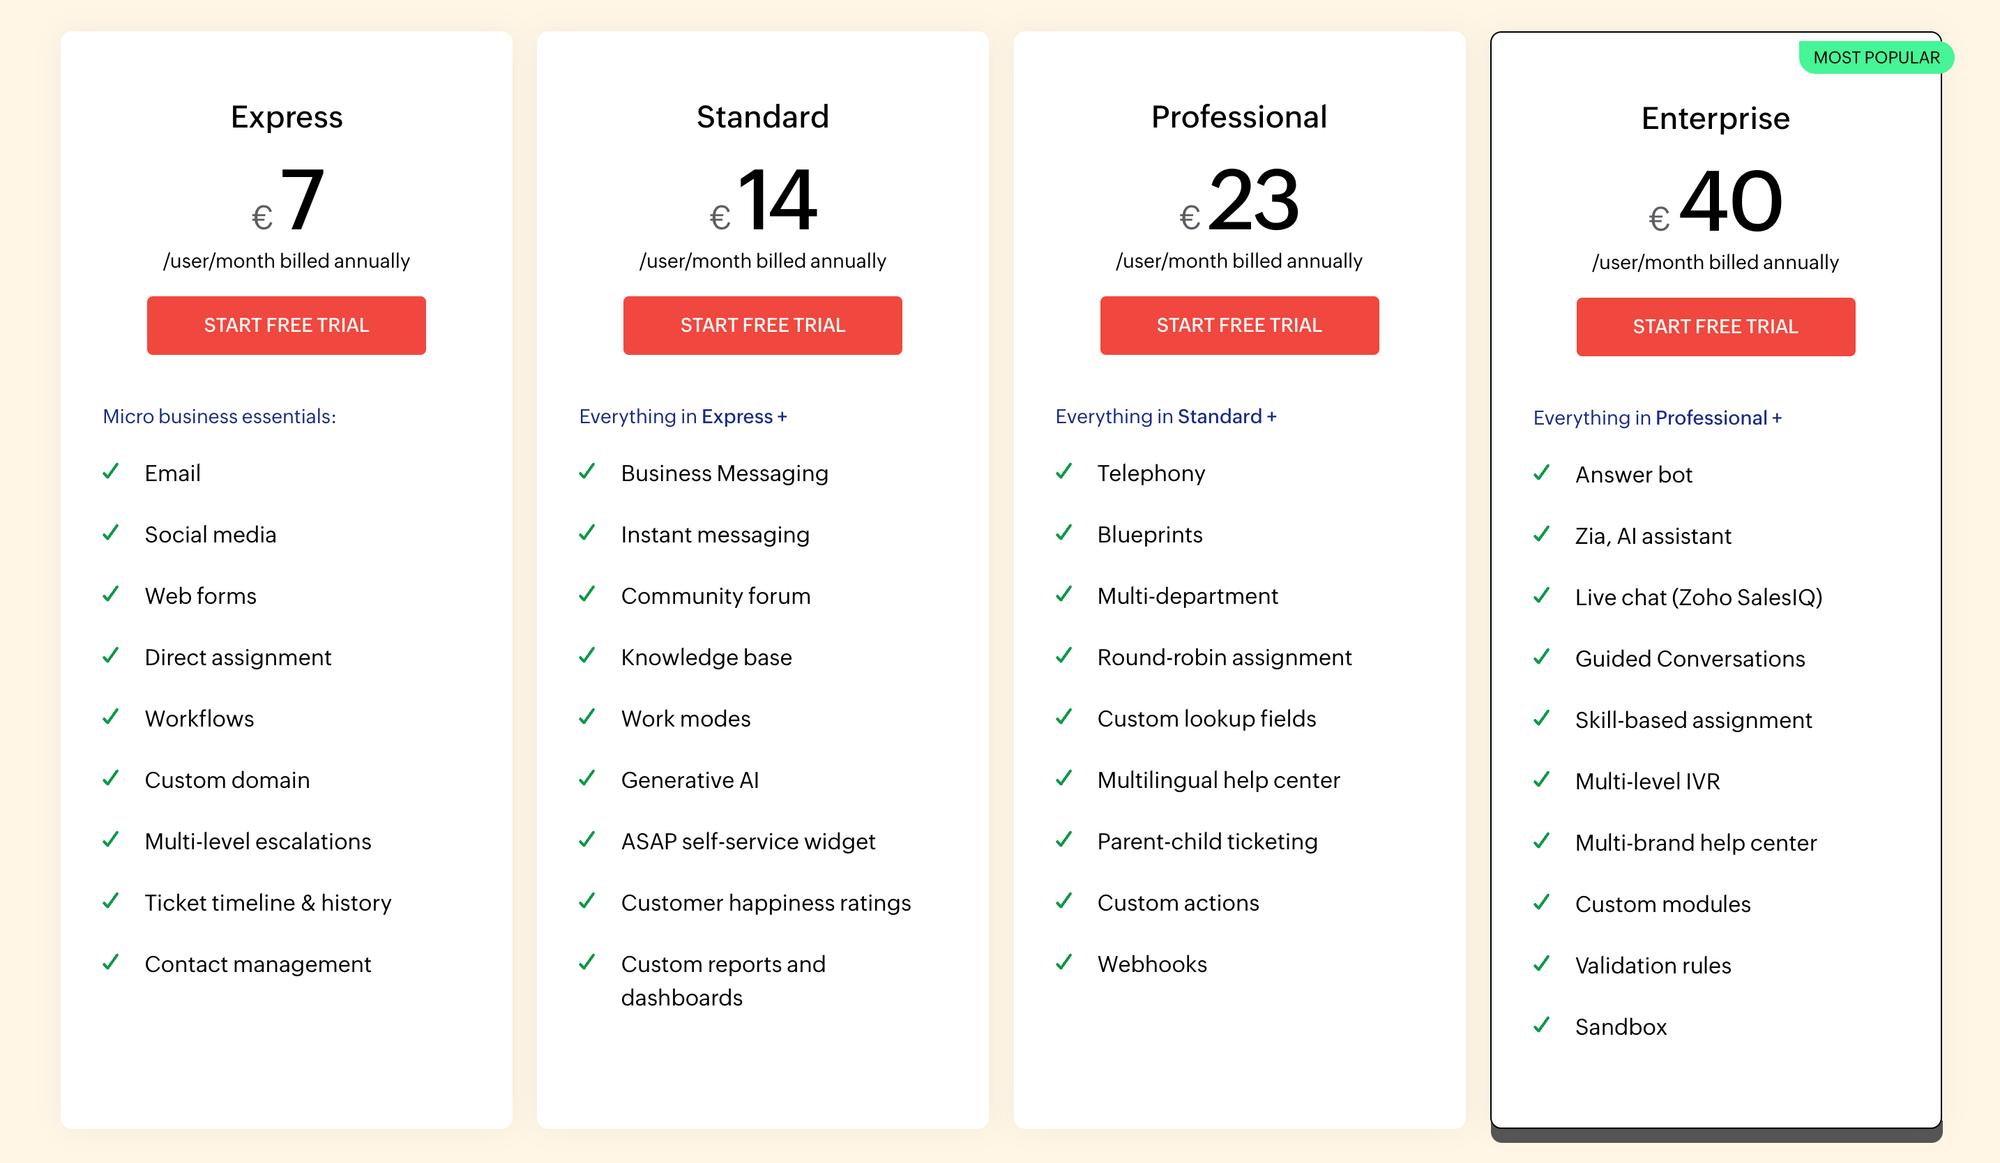Click the checkmark next to Business Messaging

(588, 472)
